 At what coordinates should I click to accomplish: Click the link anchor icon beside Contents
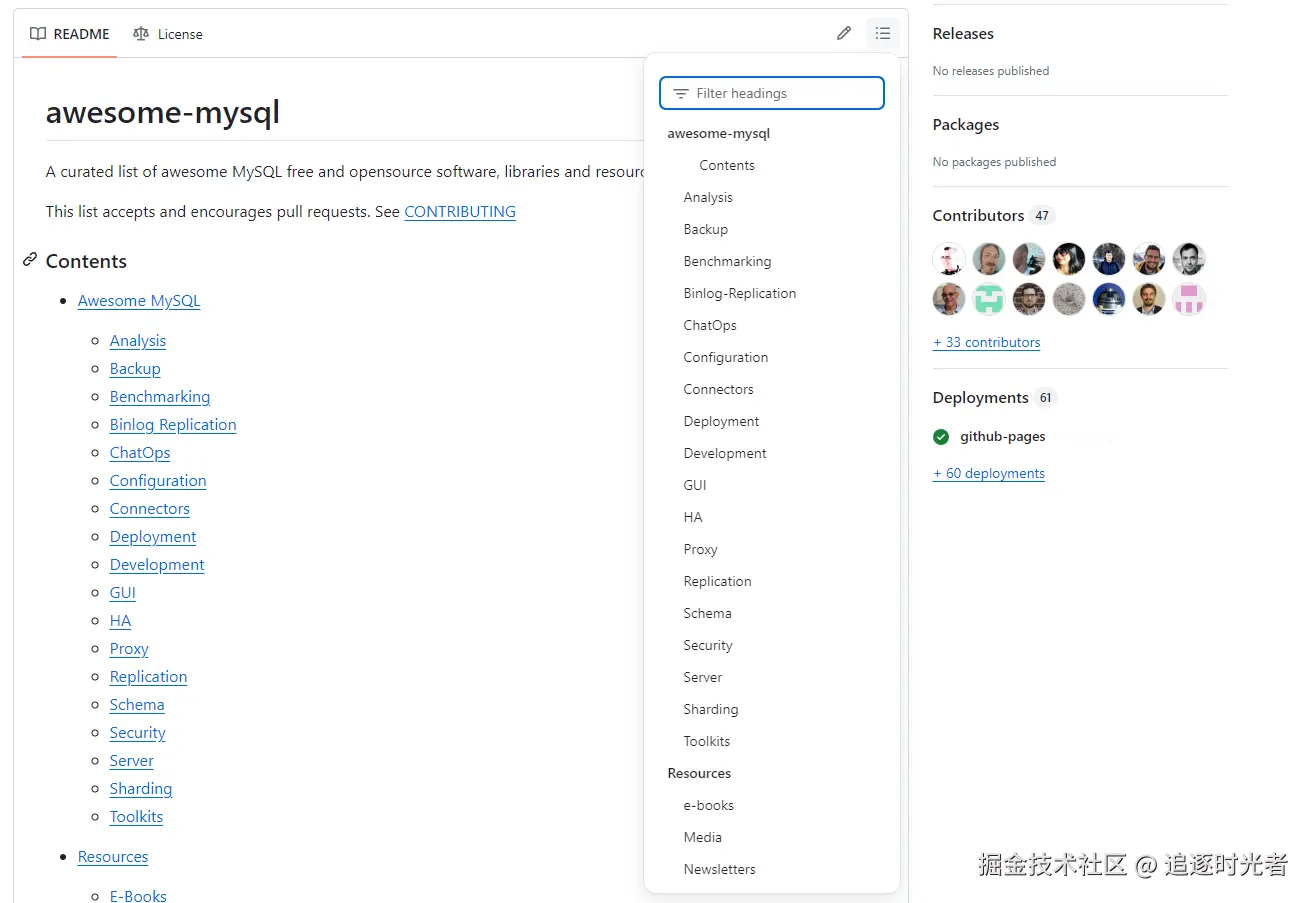tap(30, 260)
